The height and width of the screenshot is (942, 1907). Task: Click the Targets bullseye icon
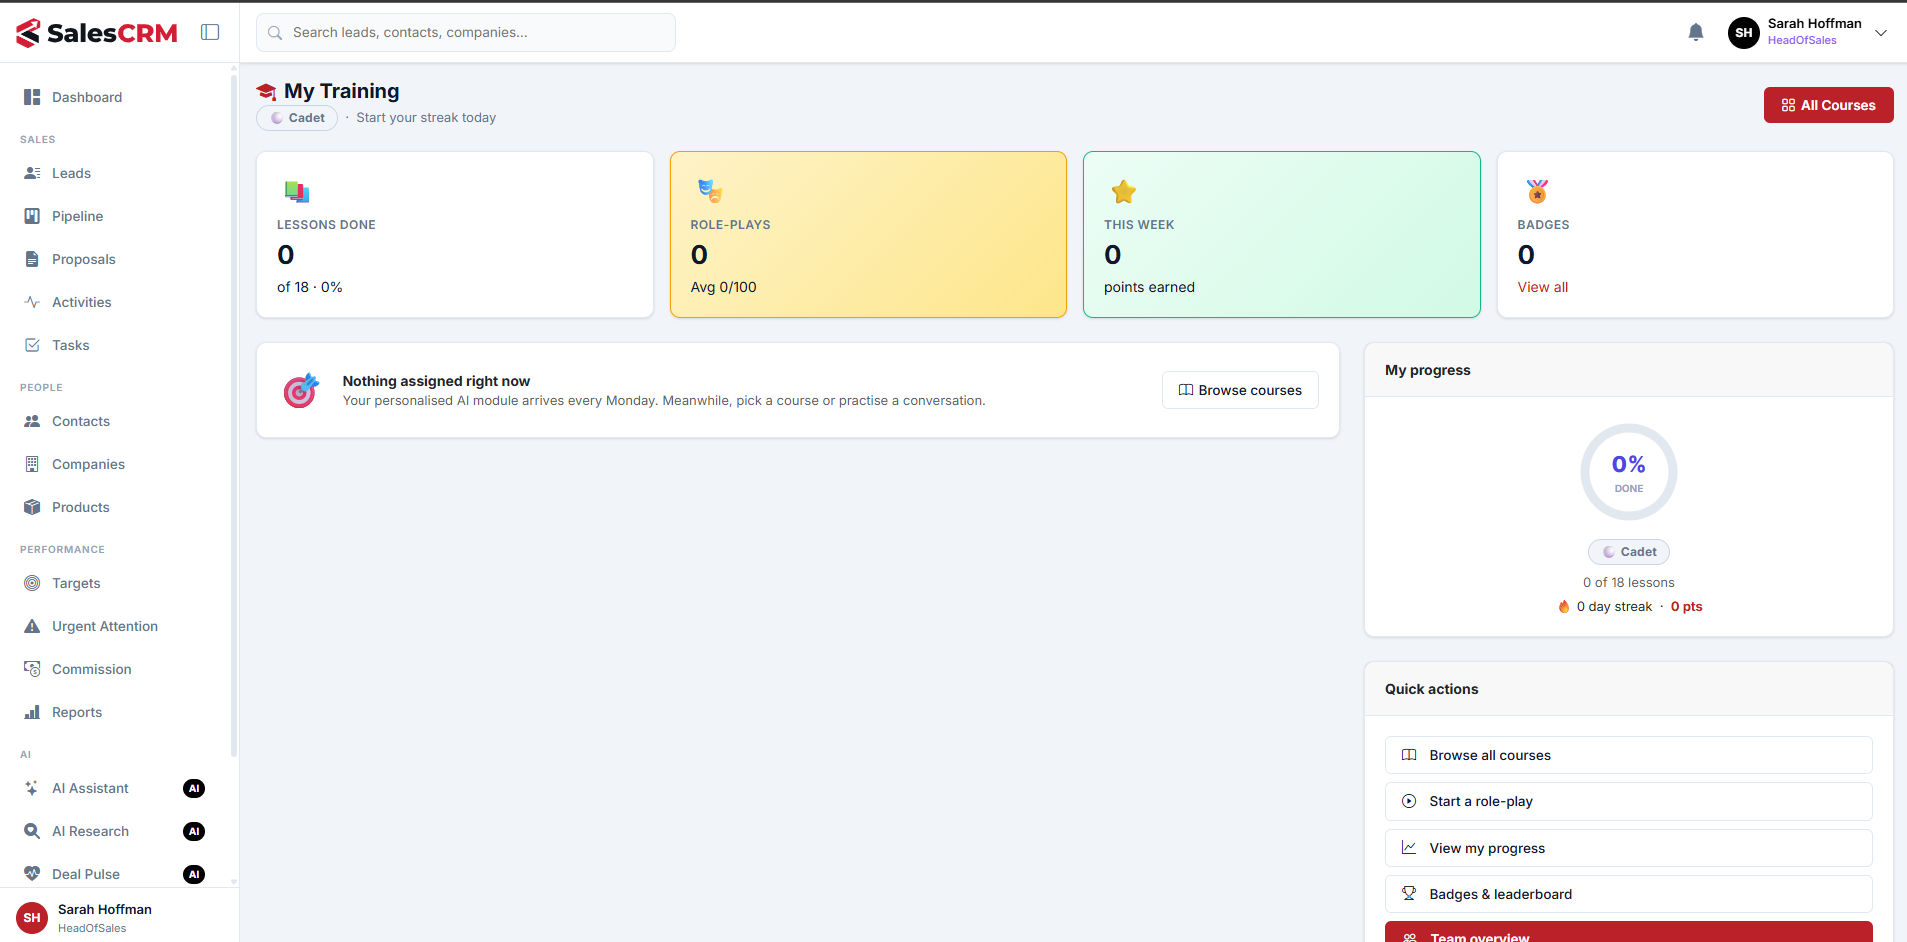pos(32,583)
